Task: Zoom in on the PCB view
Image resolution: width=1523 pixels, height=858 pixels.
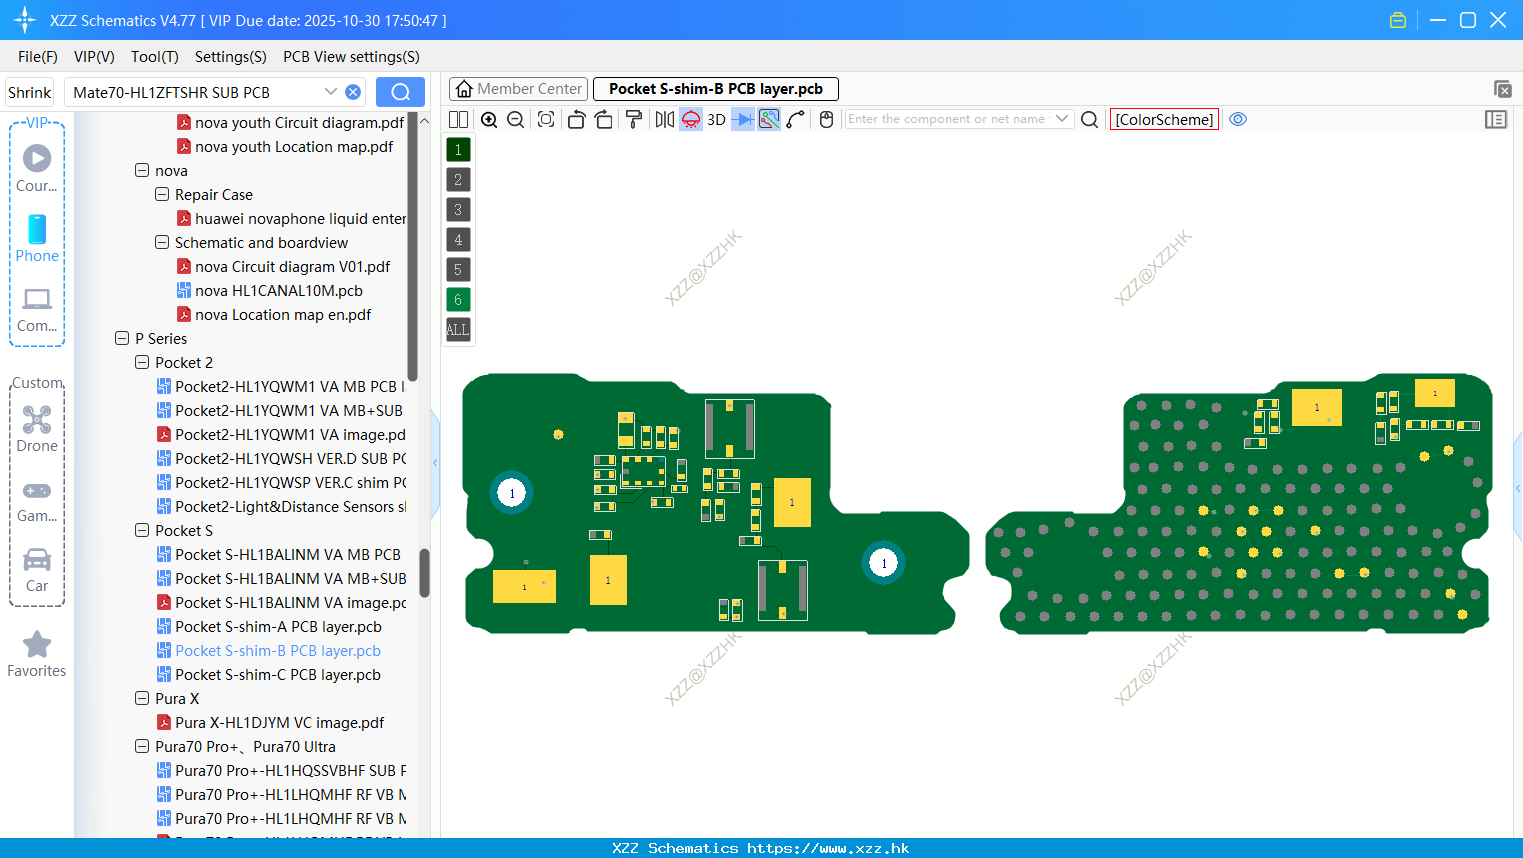Action: click(x=489, y=119)
